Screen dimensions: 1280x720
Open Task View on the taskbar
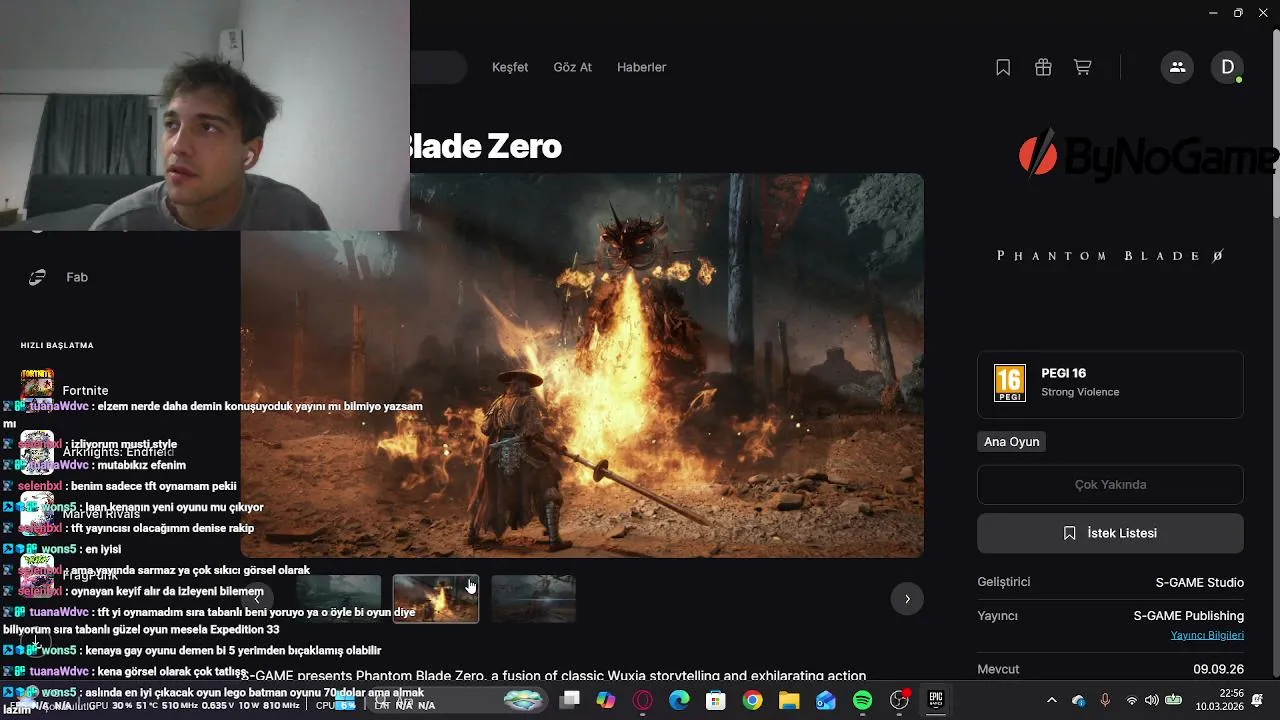[569, 700]
